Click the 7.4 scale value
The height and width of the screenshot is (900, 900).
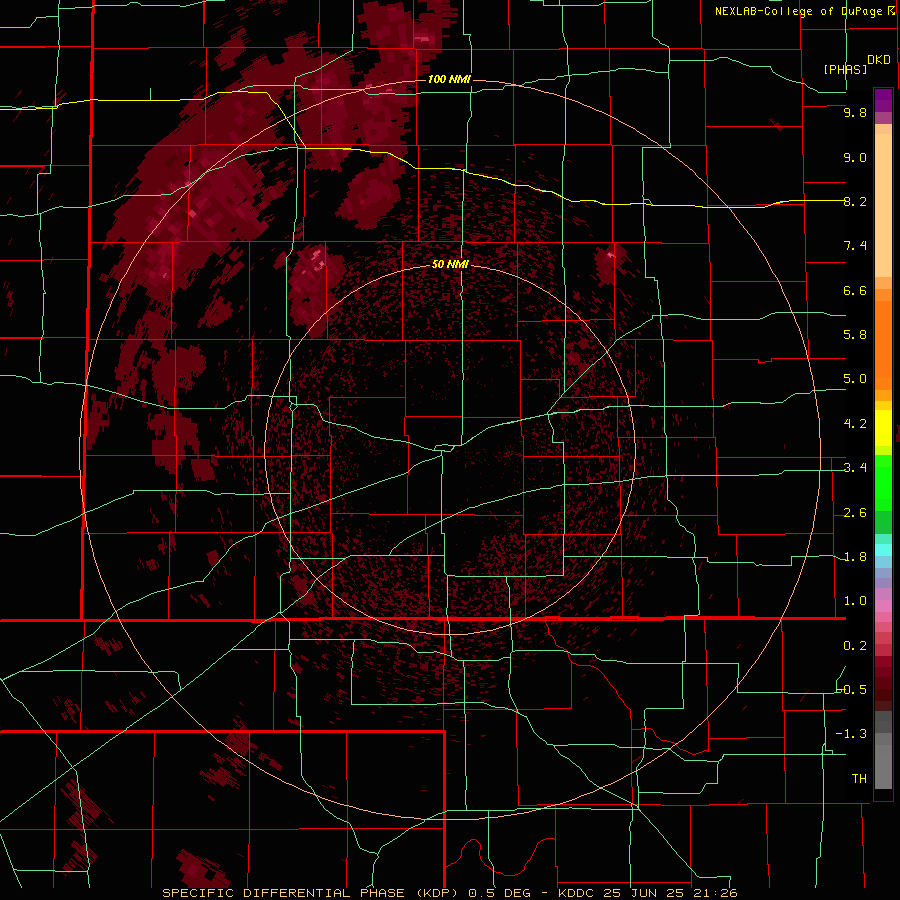855,246
